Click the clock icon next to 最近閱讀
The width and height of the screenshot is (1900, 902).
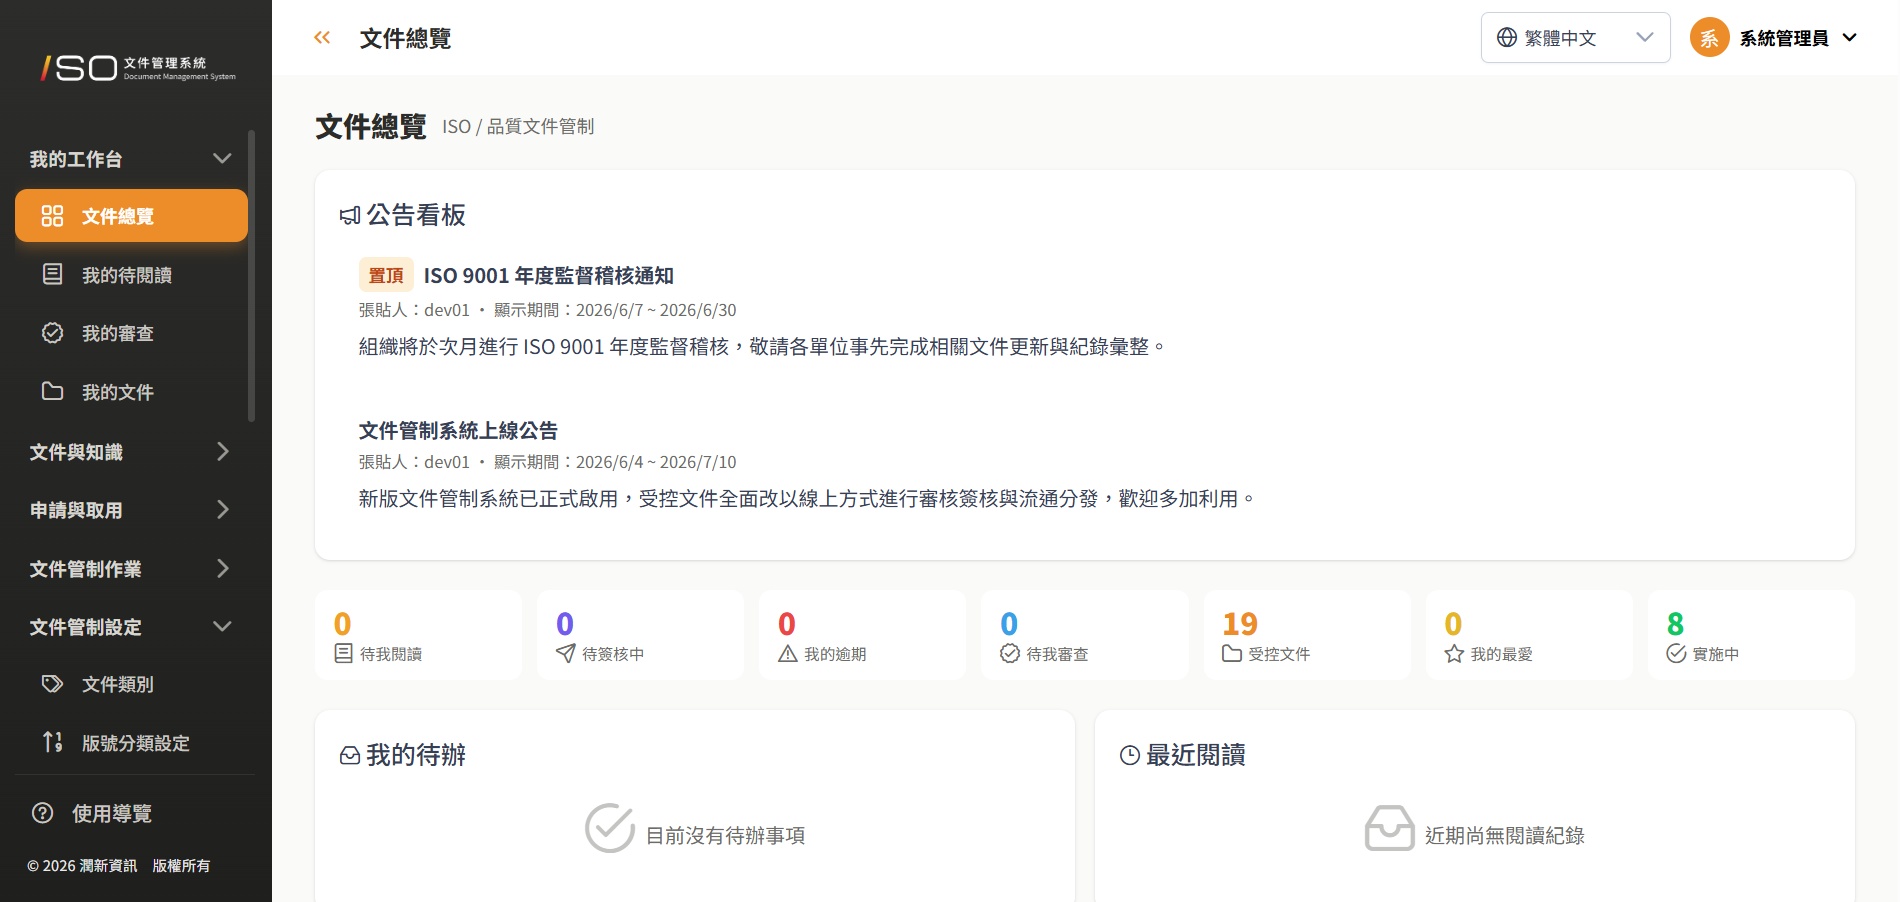tap(1130, 756)
